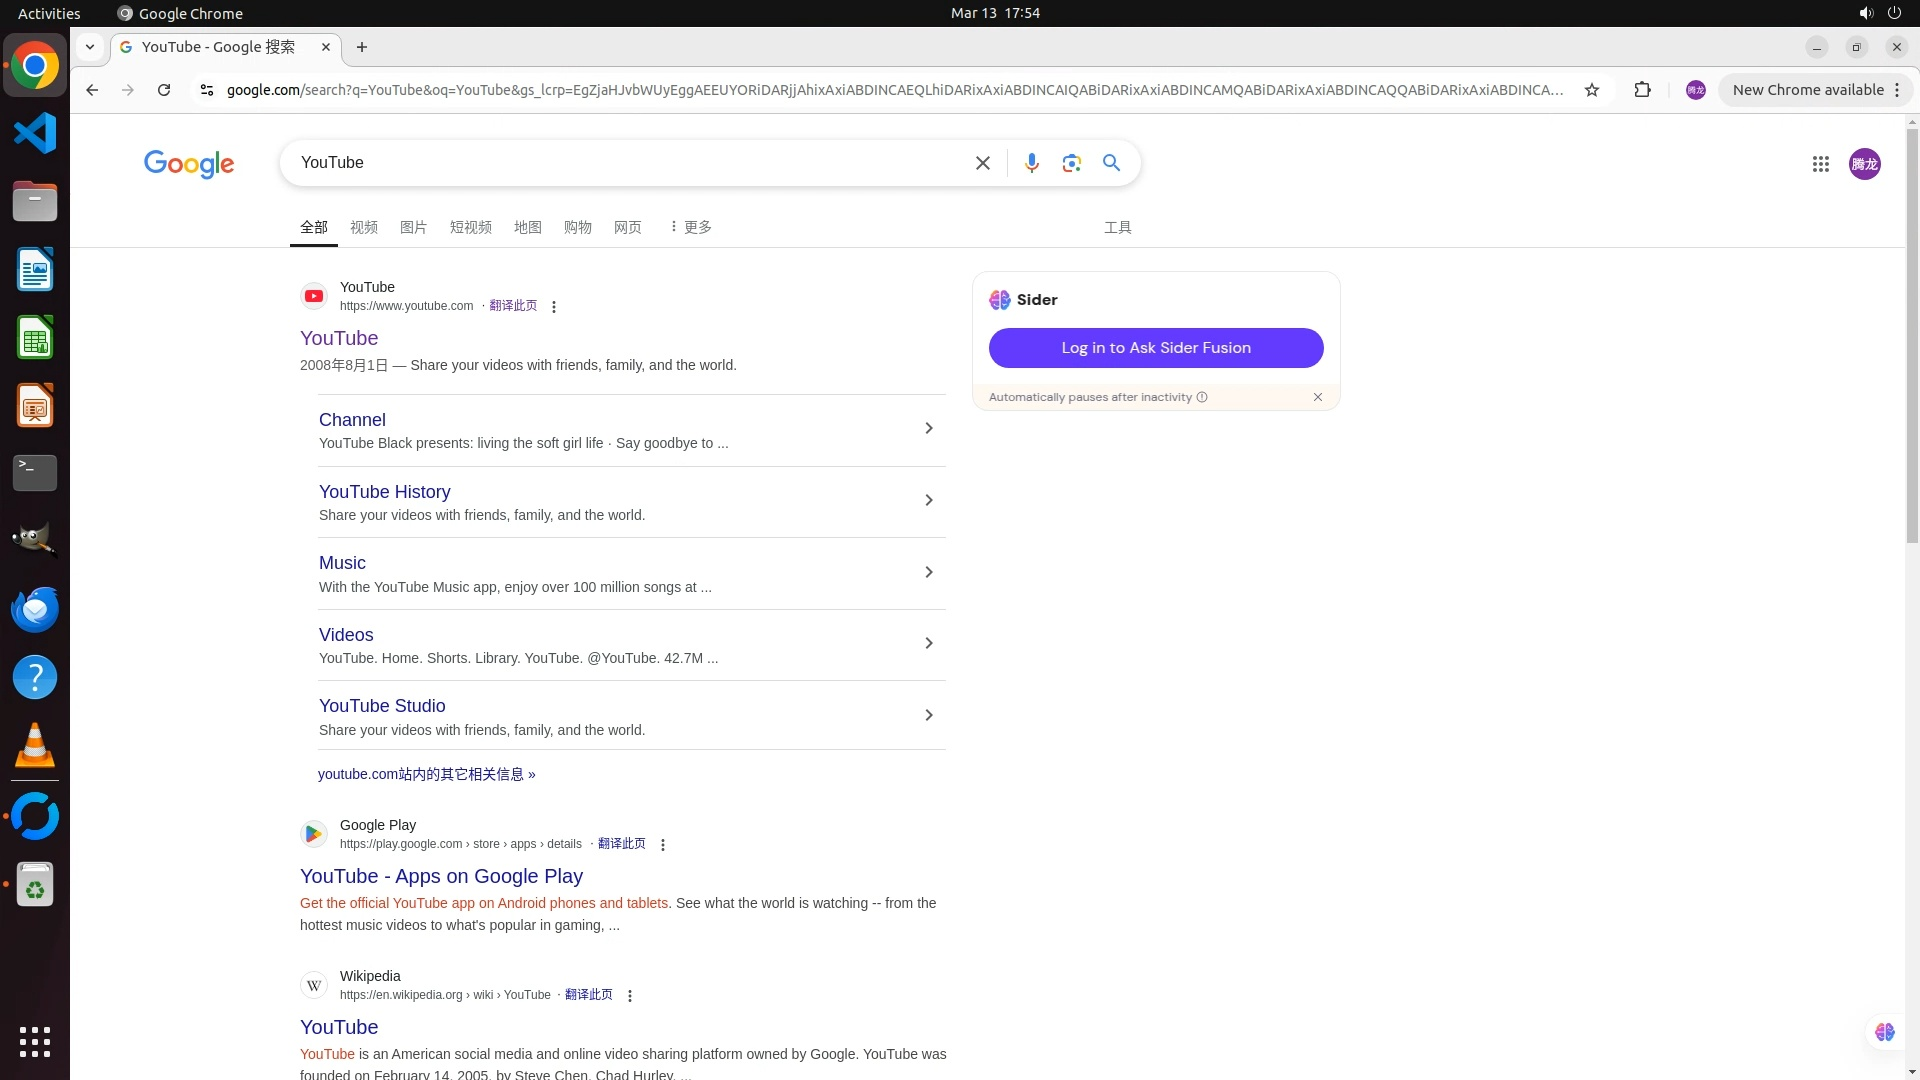This screenshot has height=1080, width=1920.
Task: Open three-dot menu beside youtube.com result
Action: tap(554, 307)
